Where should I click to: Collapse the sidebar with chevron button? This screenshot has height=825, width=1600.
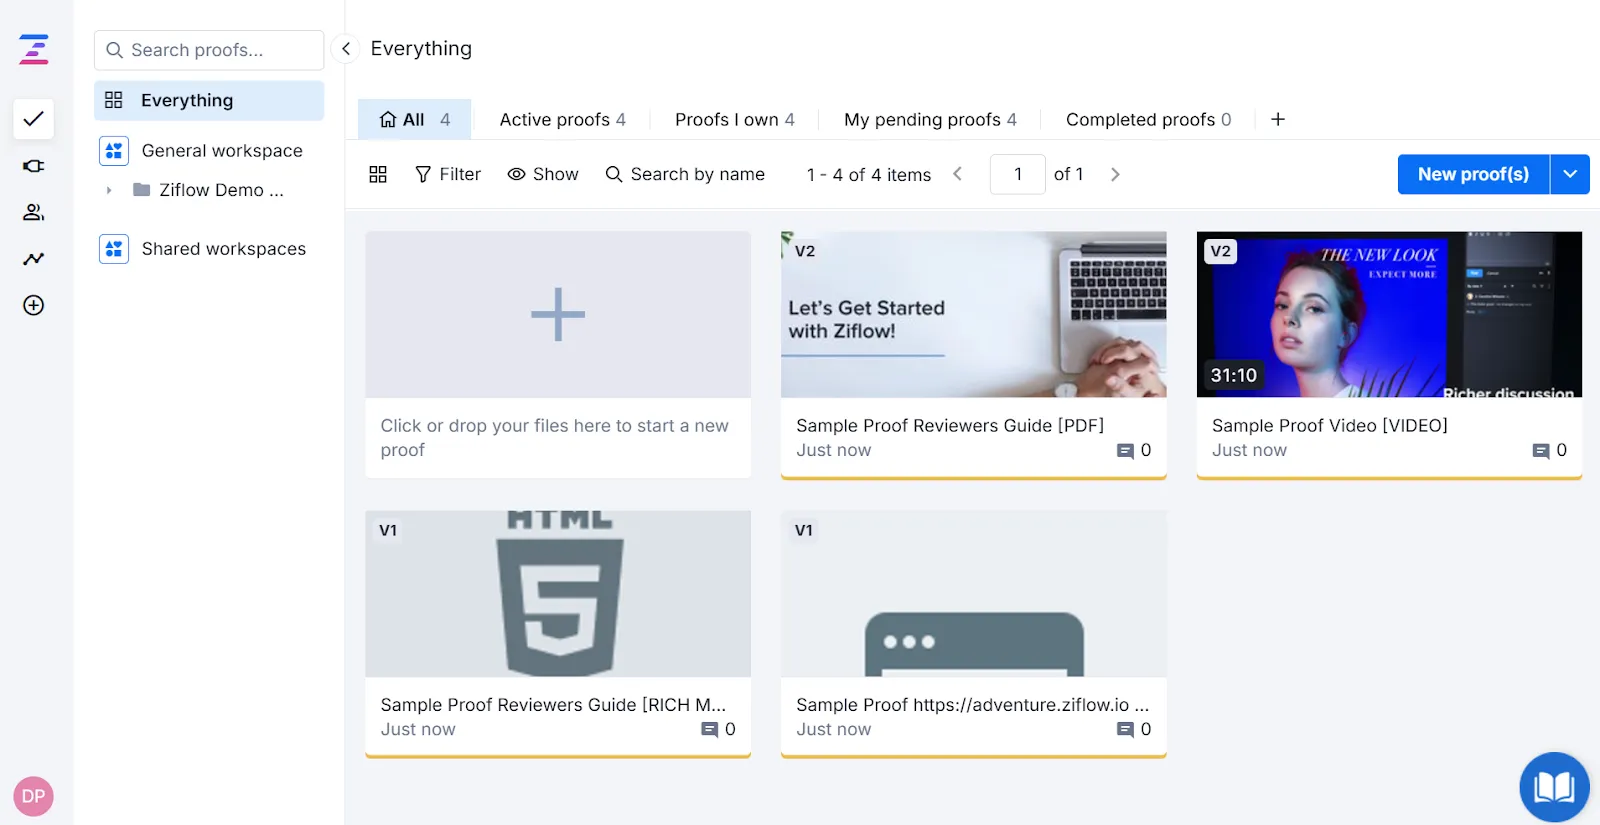coord(345,48)
